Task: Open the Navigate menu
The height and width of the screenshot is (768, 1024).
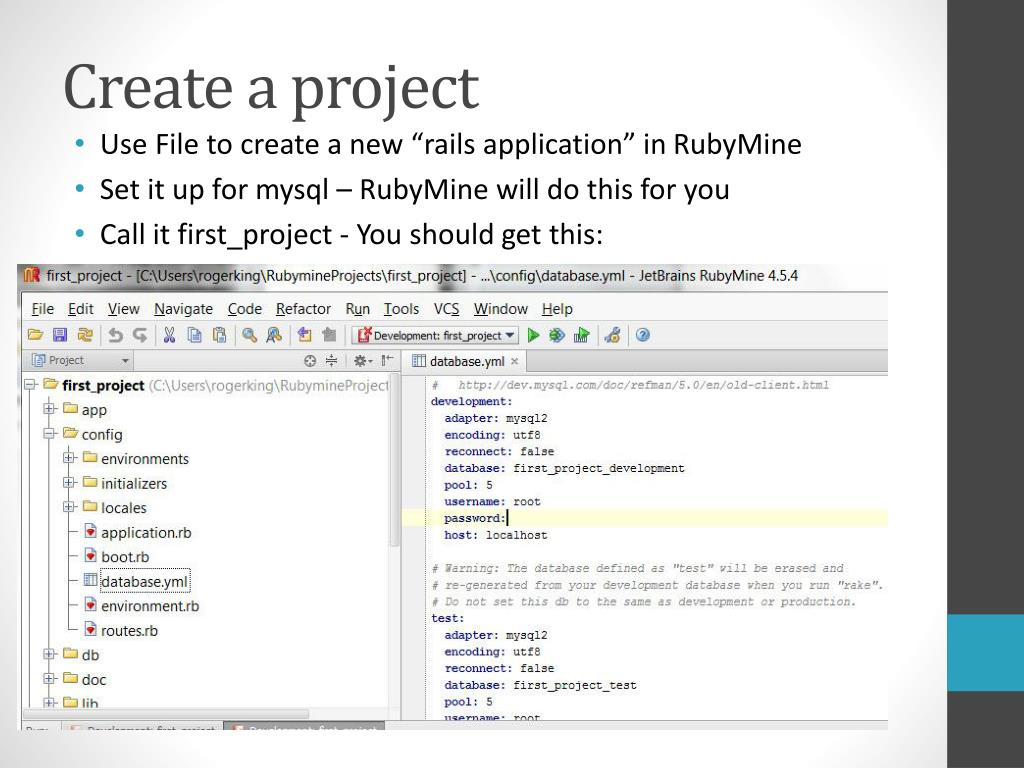Action: (184, 309)
